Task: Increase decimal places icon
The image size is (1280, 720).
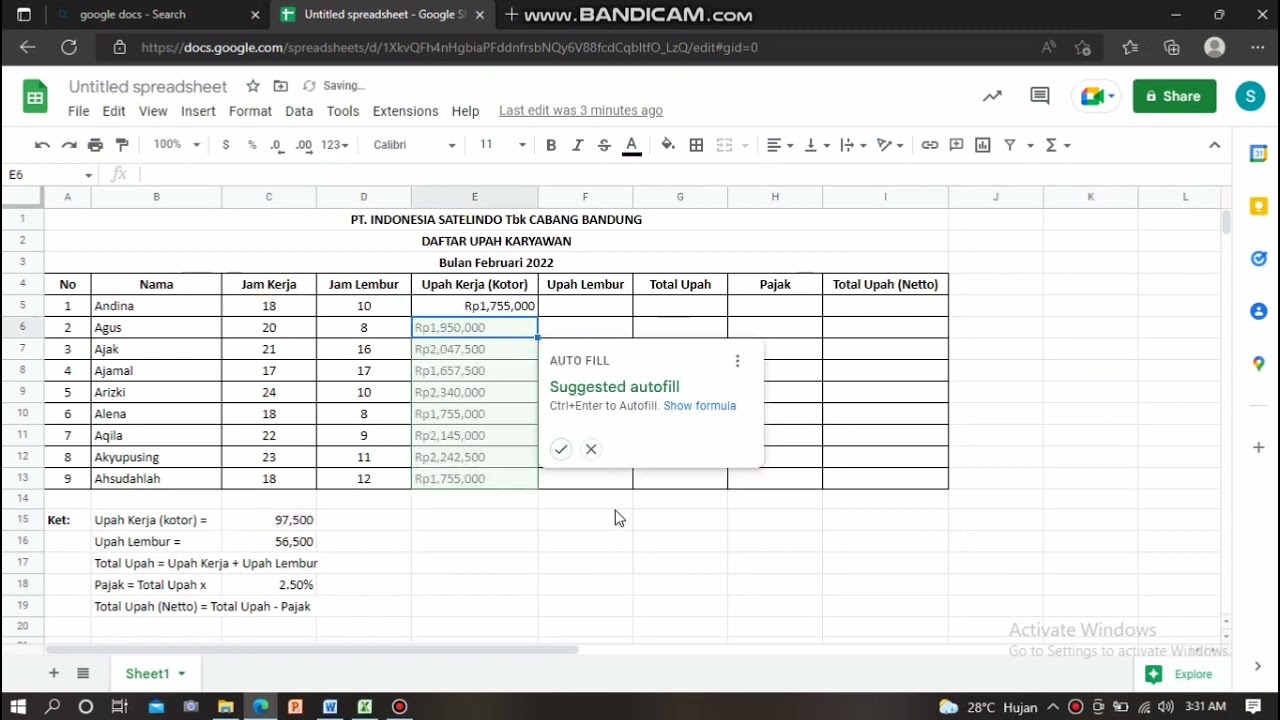Action: click(x=304, y=145)
